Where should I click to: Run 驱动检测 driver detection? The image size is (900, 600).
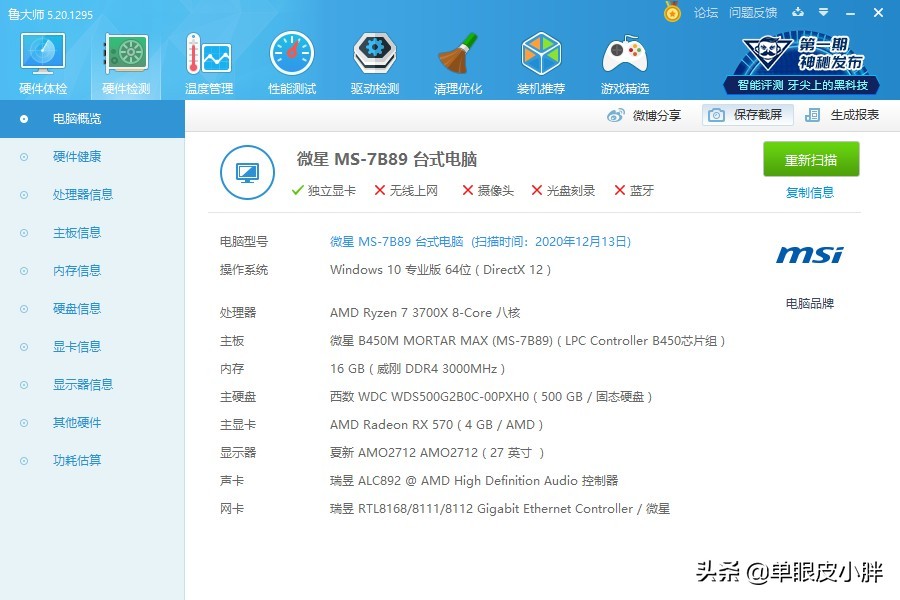[374, 60]
